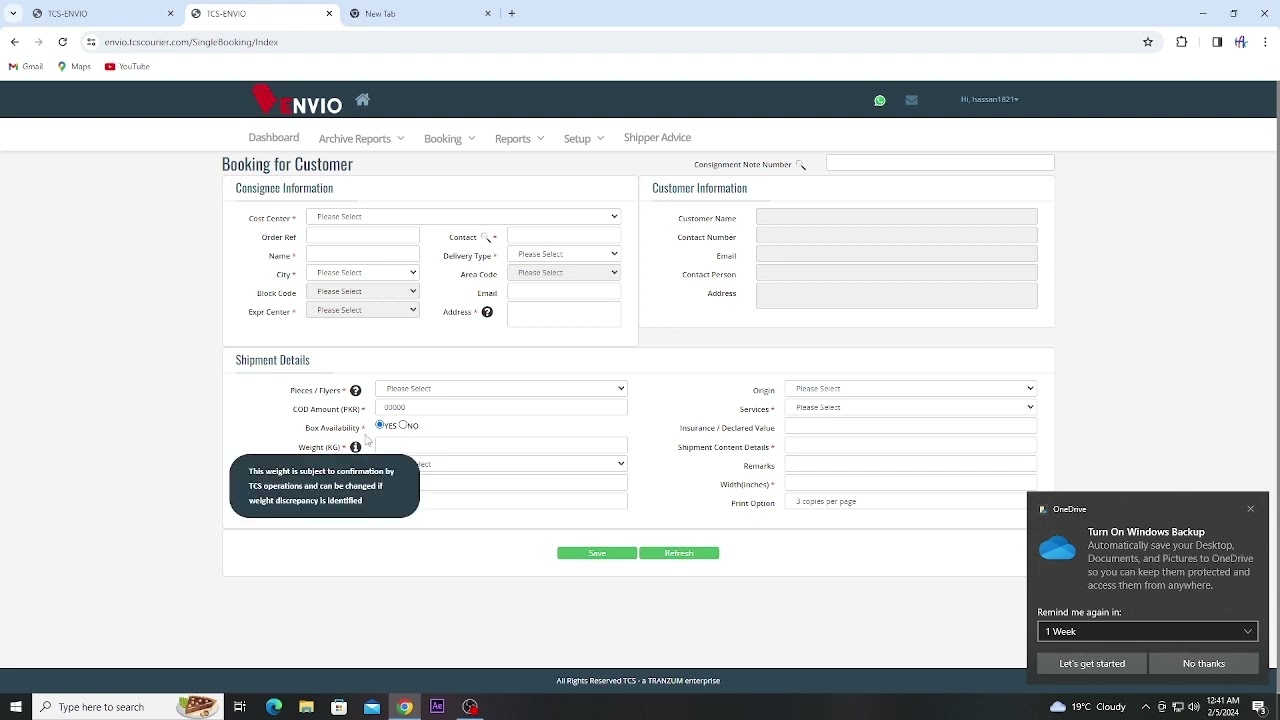The image size is (1280, 720).
Task: Show the Pieces / Flyers help icon
Action: [355, 391]
